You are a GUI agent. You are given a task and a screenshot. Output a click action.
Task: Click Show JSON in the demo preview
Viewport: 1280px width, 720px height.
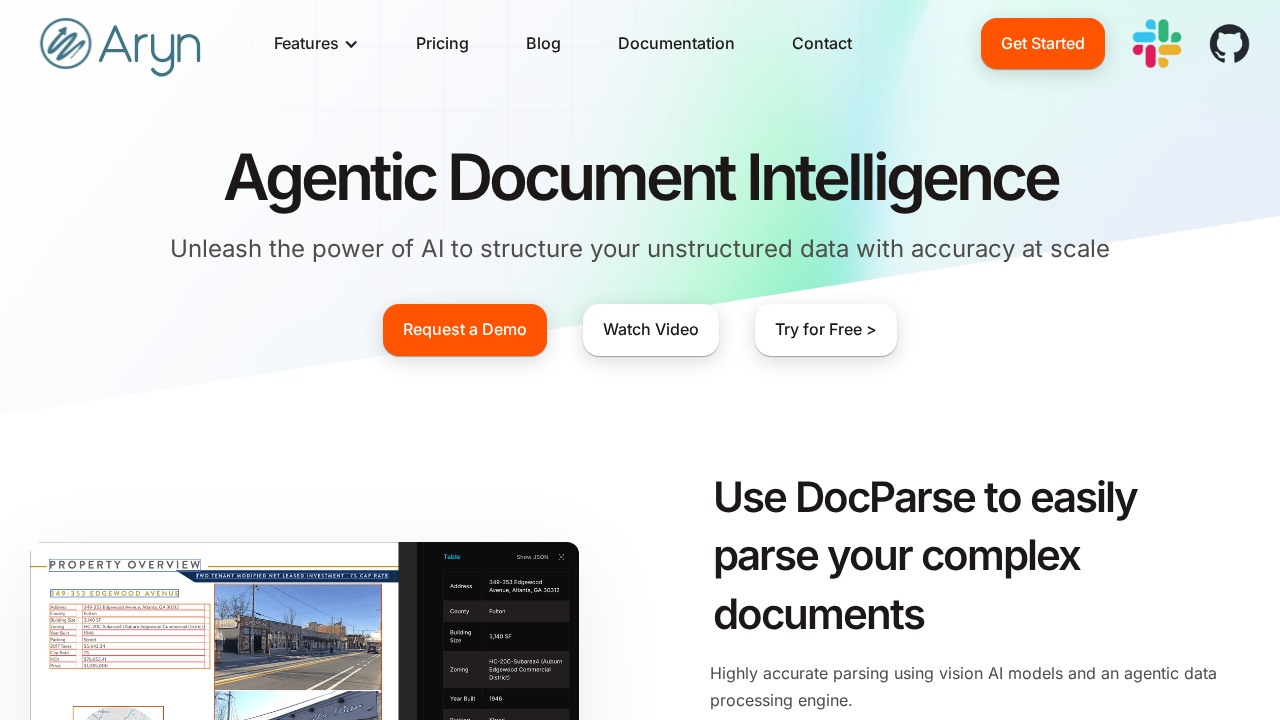pos(532,557)
